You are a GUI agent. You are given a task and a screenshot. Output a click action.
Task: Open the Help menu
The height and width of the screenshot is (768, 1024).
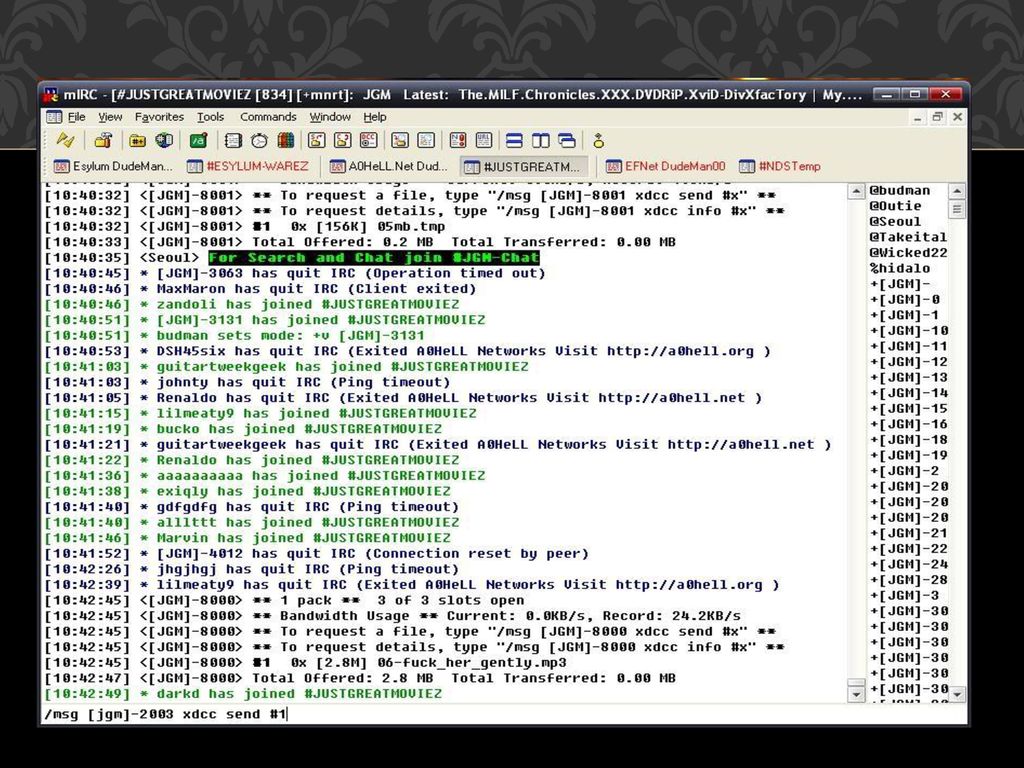point(375,117)
